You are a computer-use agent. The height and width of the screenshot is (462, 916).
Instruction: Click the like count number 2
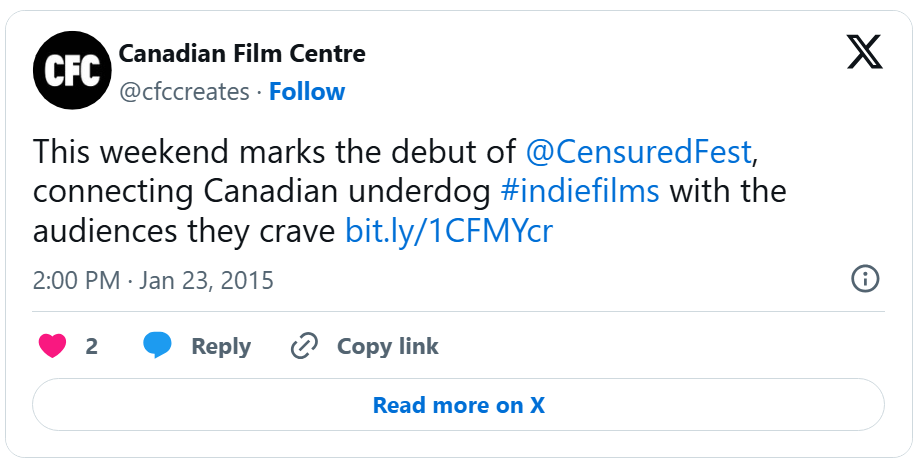92,346
